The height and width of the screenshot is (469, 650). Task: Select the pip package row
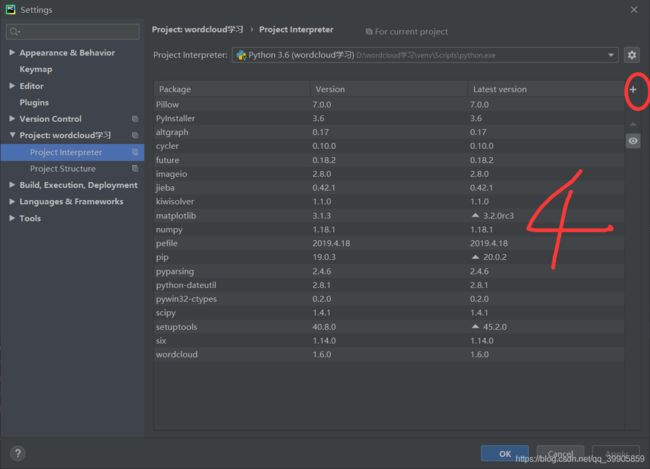(389, 257)
